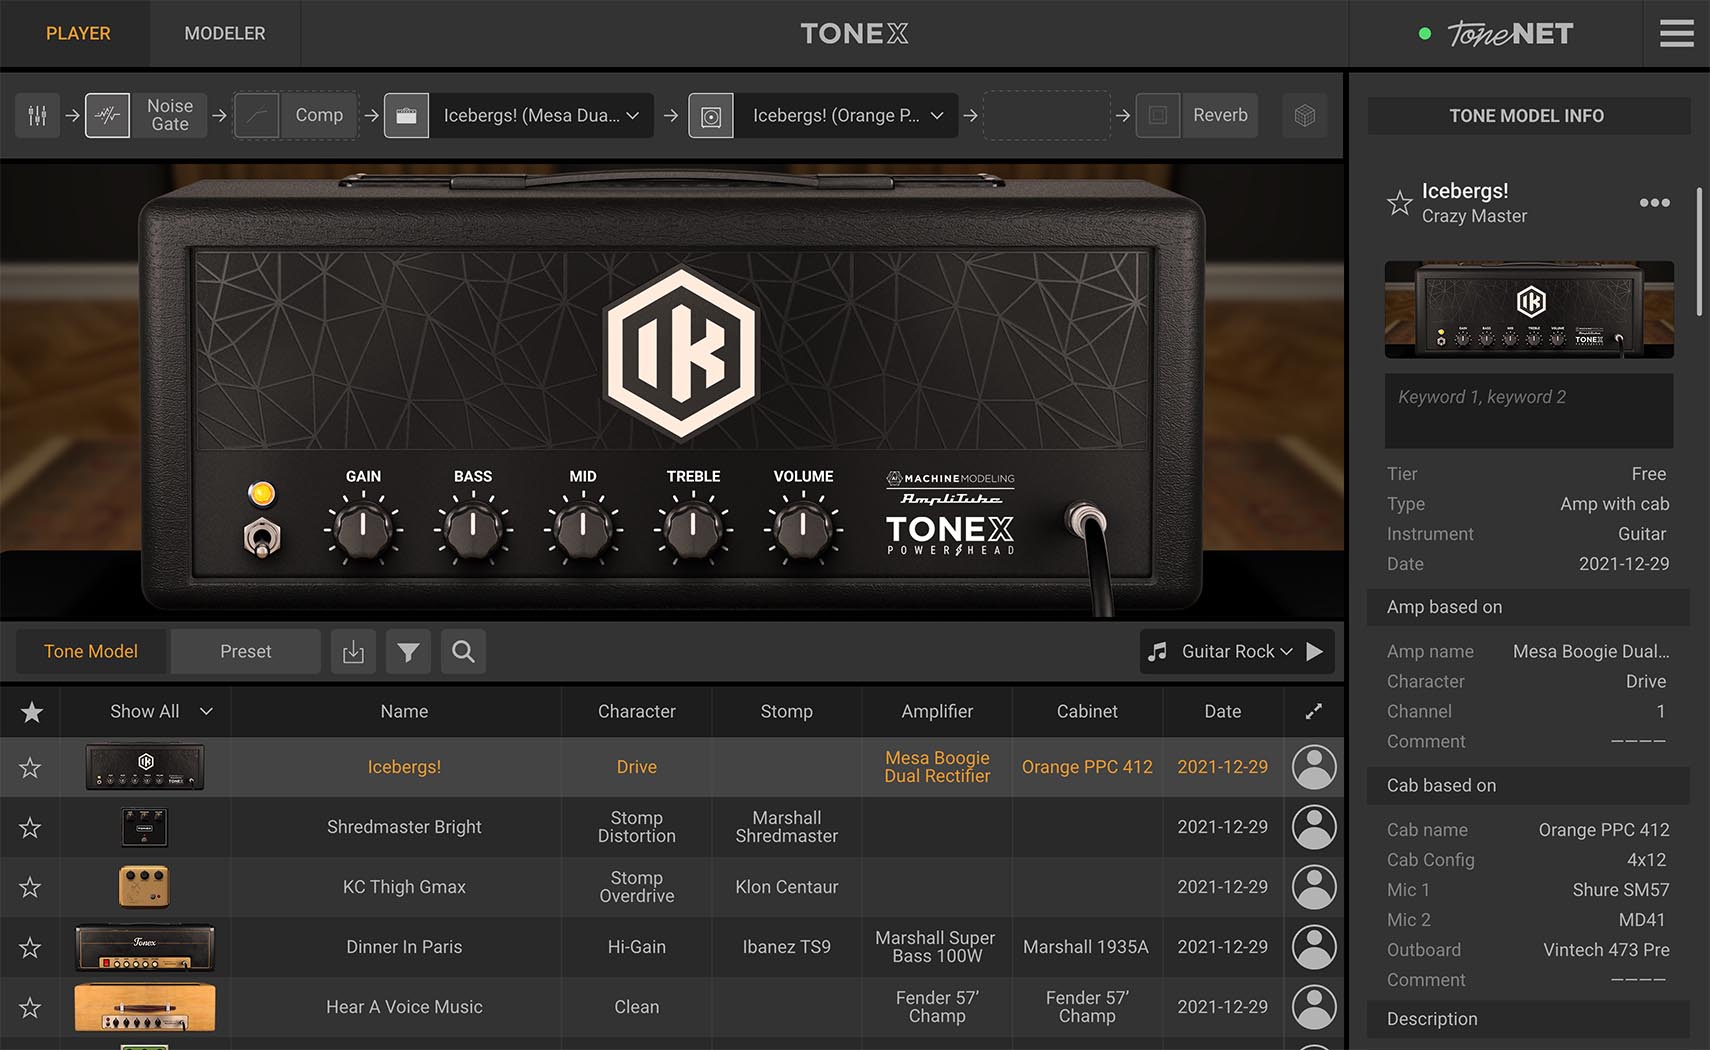Switch to the MODELER tab
Viewport: 1710px width, 1050px height.
point(224,33)
